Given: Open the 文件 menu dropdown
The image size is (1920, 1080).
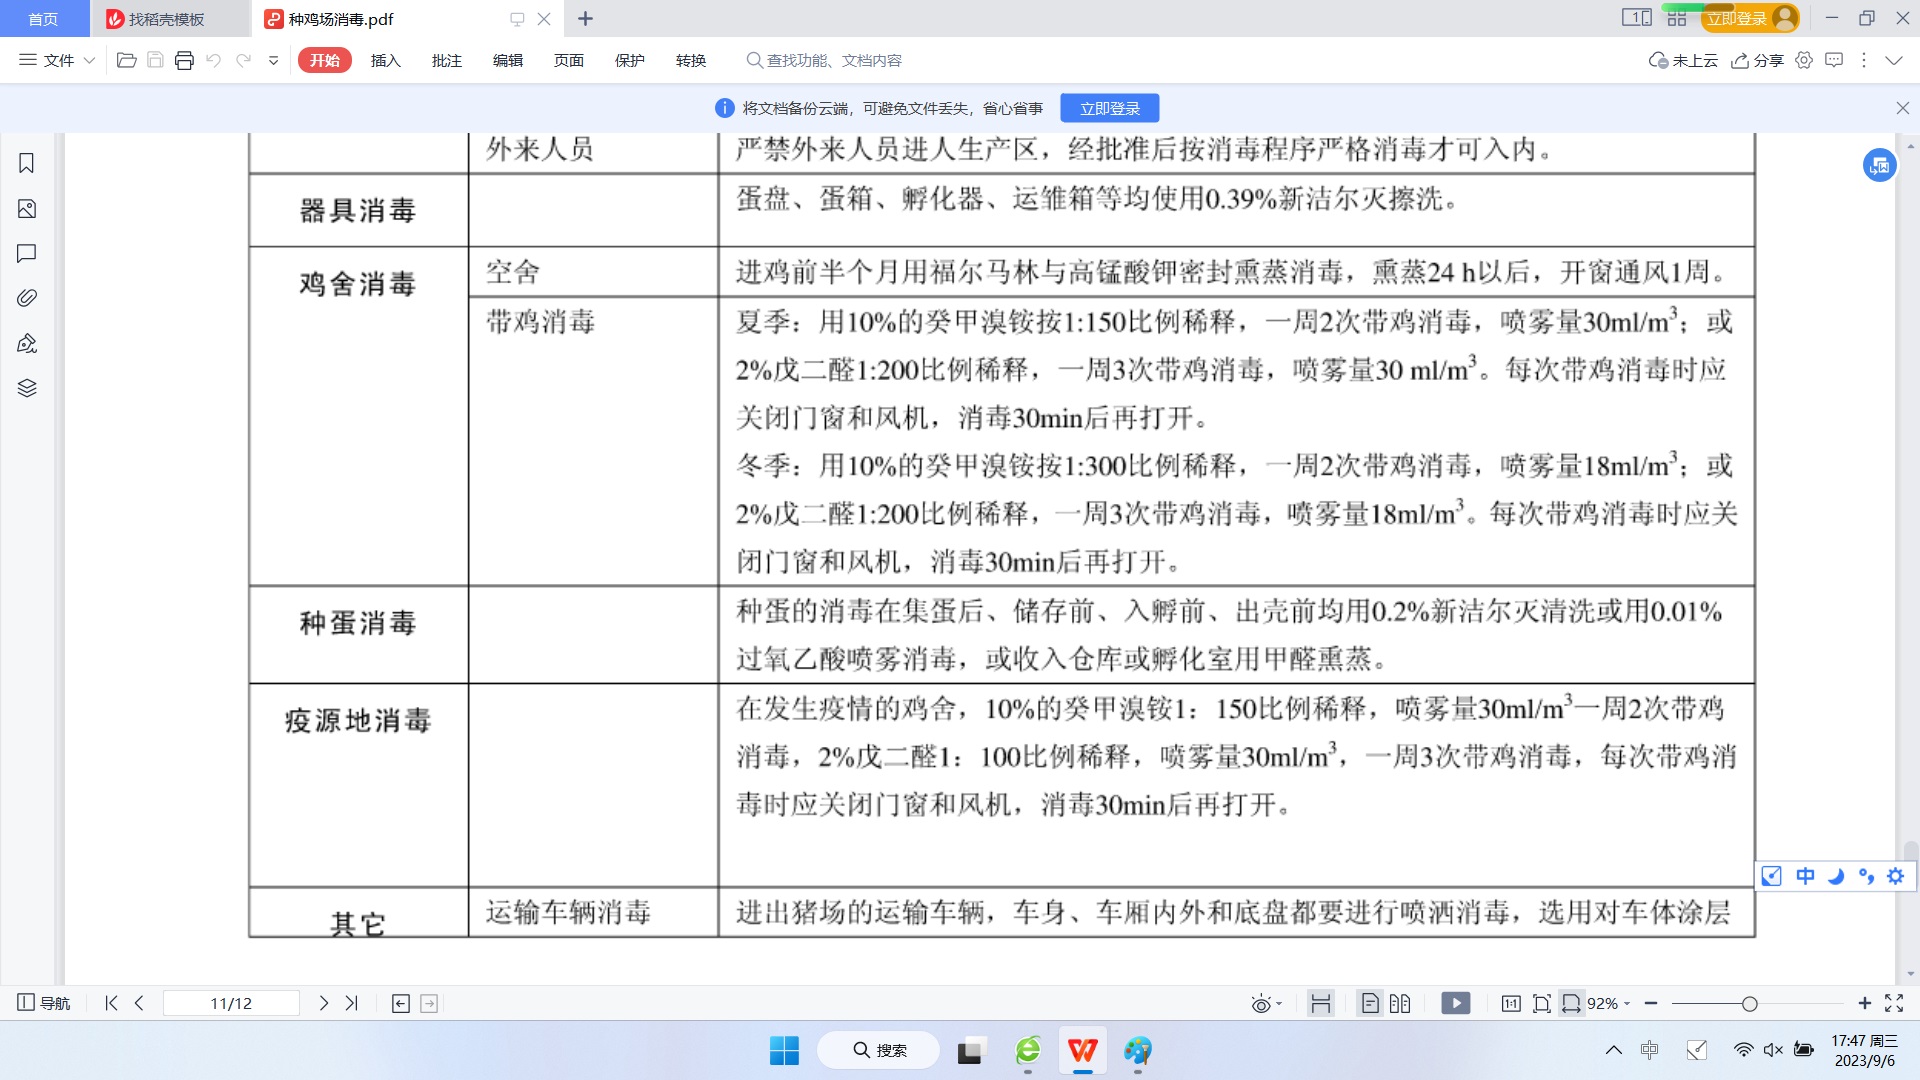Looking at the screenshot, I should [x=57, y=60].
